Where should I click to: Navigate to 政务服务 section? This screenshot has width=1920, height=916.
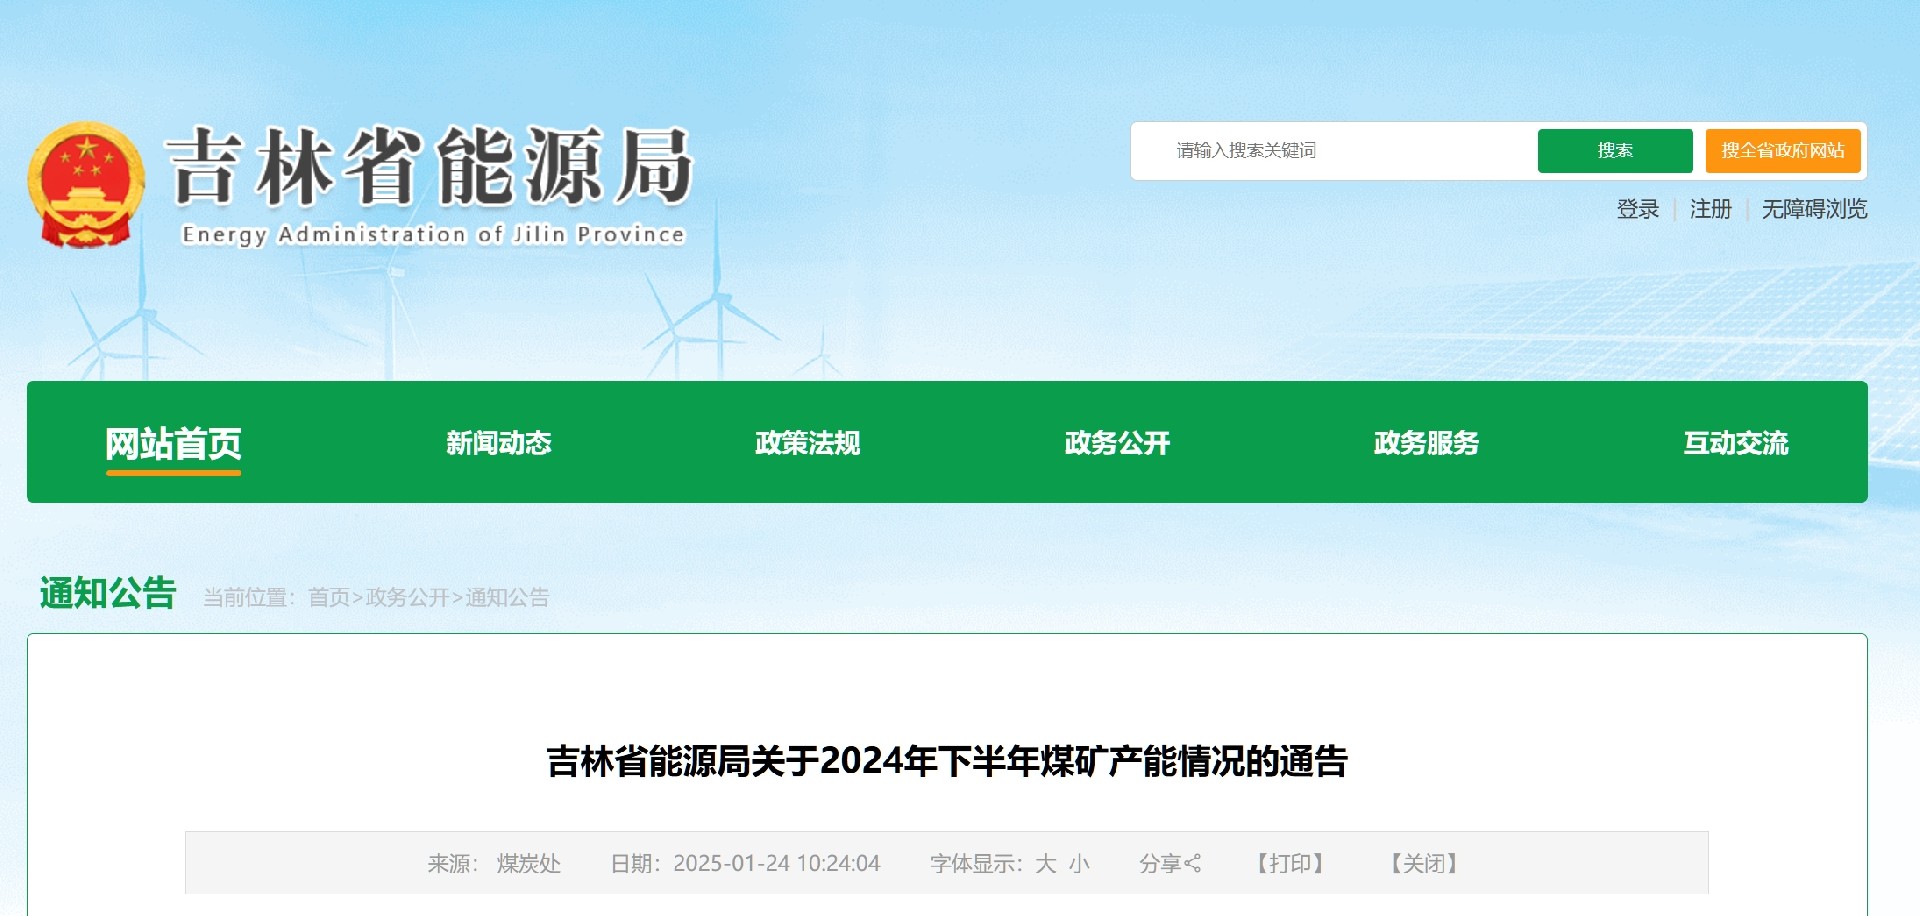click(1426, 443)
